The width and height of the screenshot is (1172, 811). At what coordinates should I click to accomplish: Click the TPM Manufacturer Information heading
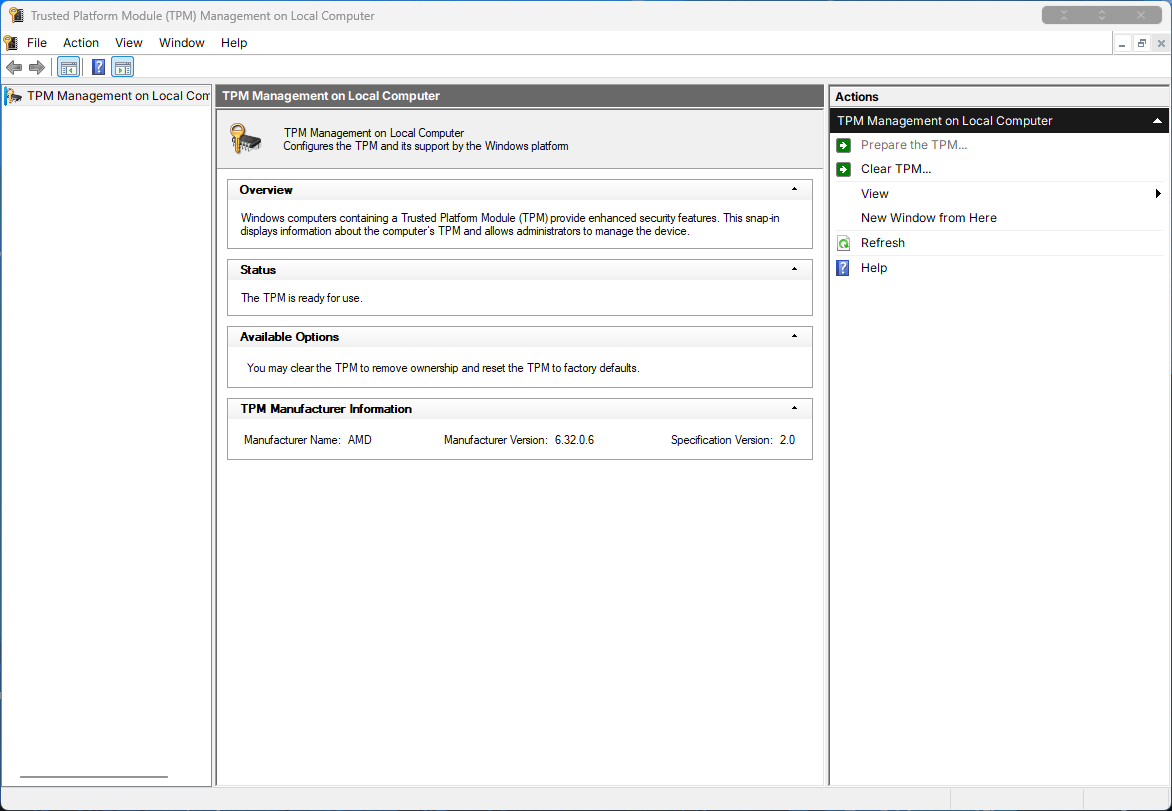326,408
